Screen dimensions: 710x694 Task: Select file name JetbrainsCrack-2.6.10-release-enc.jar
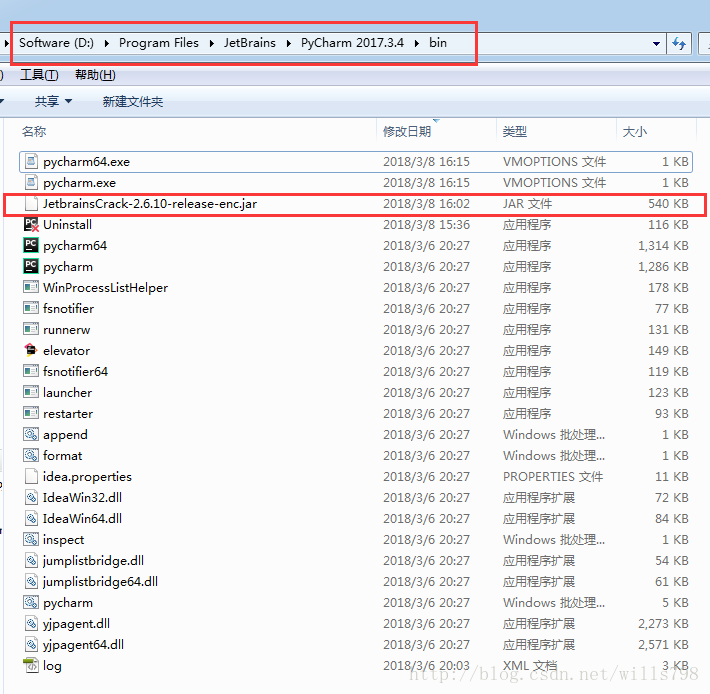(150, 204)
